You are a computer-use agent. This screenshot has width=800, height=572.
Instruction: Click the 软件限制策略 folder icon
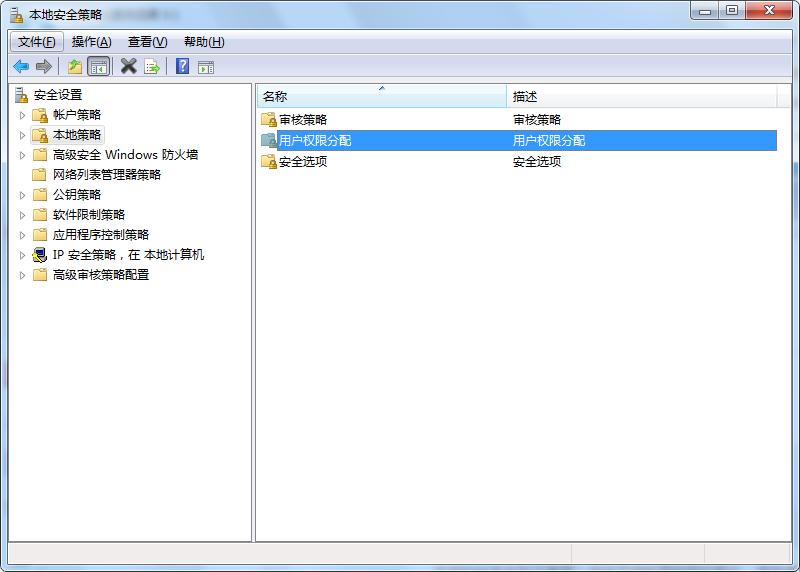pos(40,215)
